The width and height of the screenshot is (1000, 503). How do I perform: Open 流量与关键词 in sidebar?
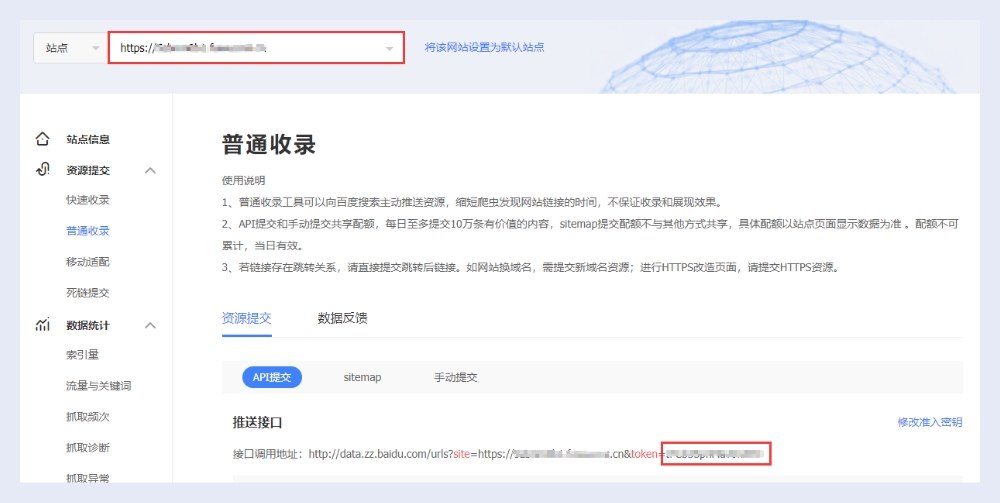point(99,386)
